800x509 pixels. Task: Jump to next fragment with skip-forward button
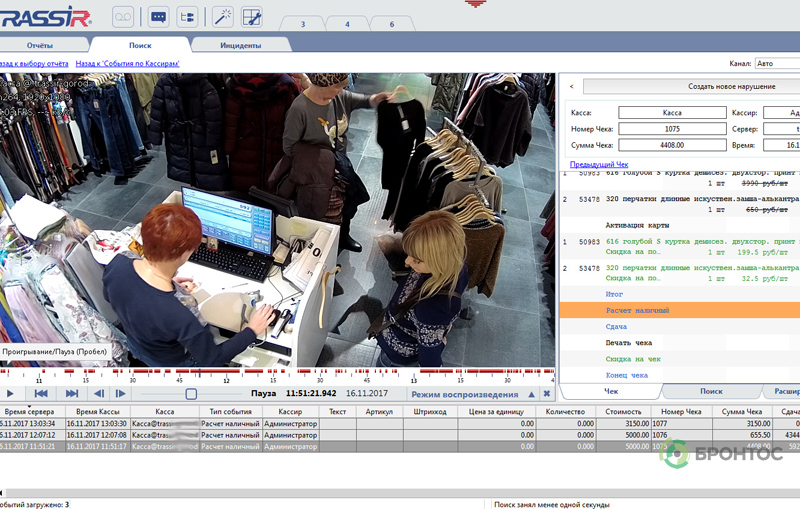pyautogui.click(x=72, y=394)
